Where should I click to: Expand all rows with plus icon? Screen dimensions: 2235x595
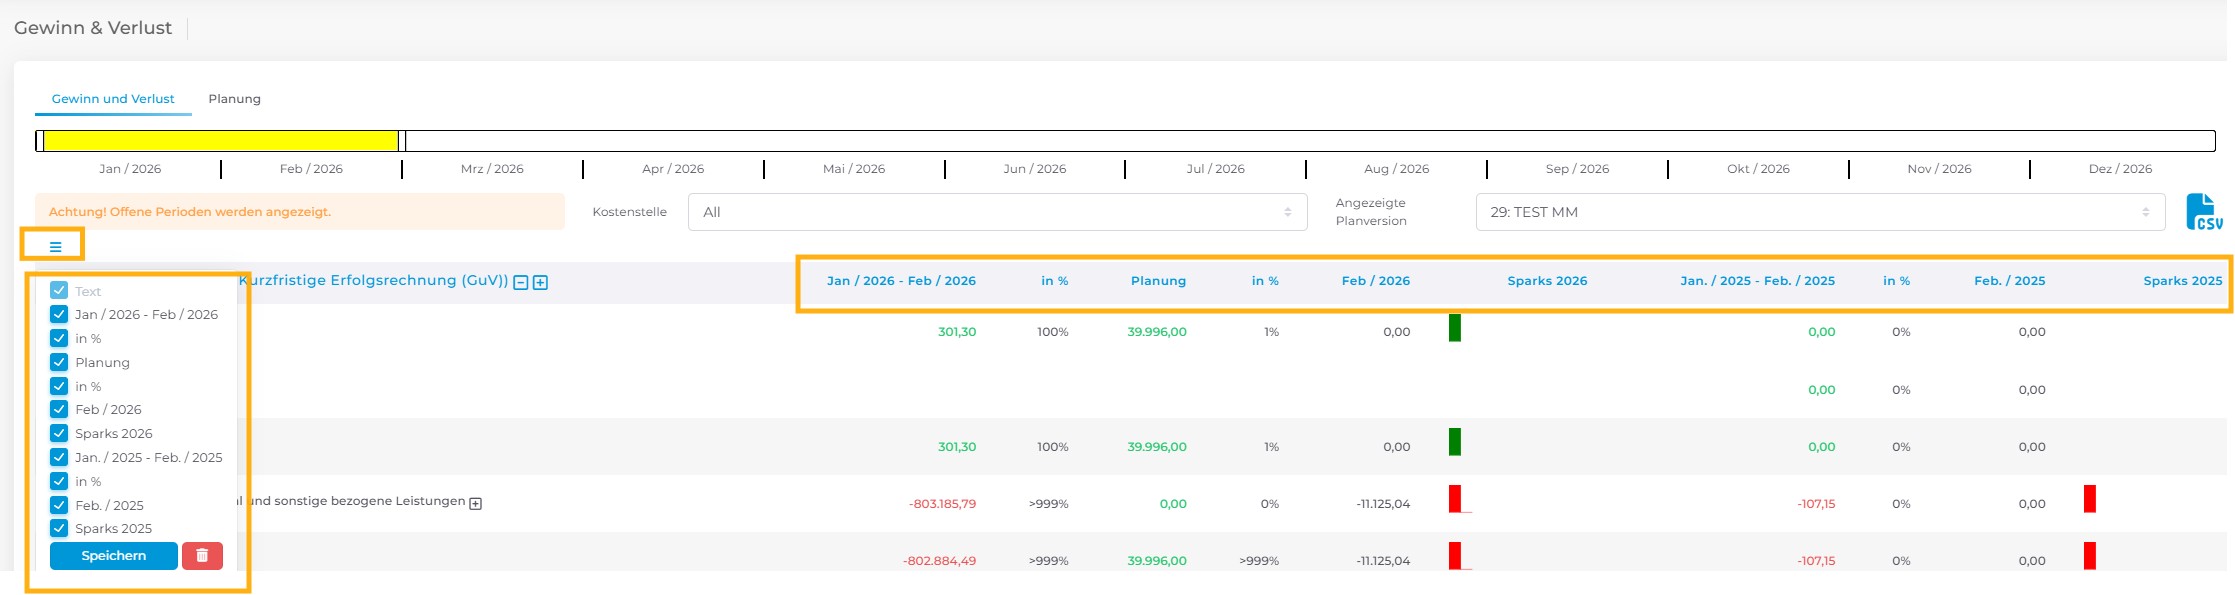click(540, 283)
